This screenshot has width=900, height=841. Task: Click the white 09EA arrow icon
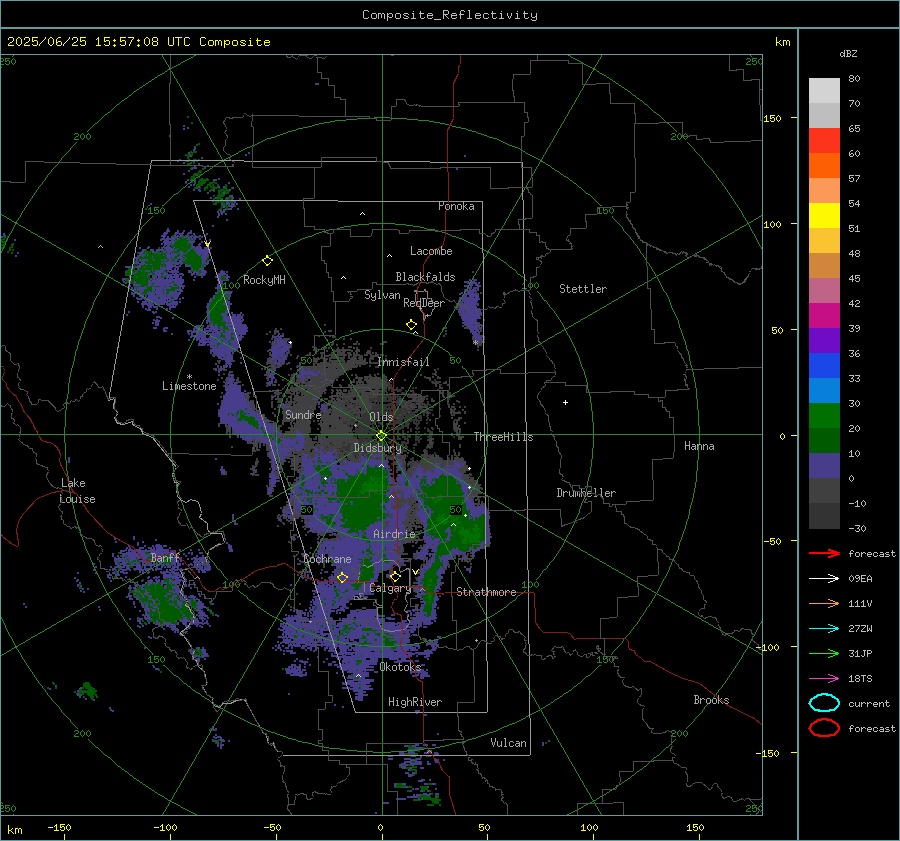[824, 579]
